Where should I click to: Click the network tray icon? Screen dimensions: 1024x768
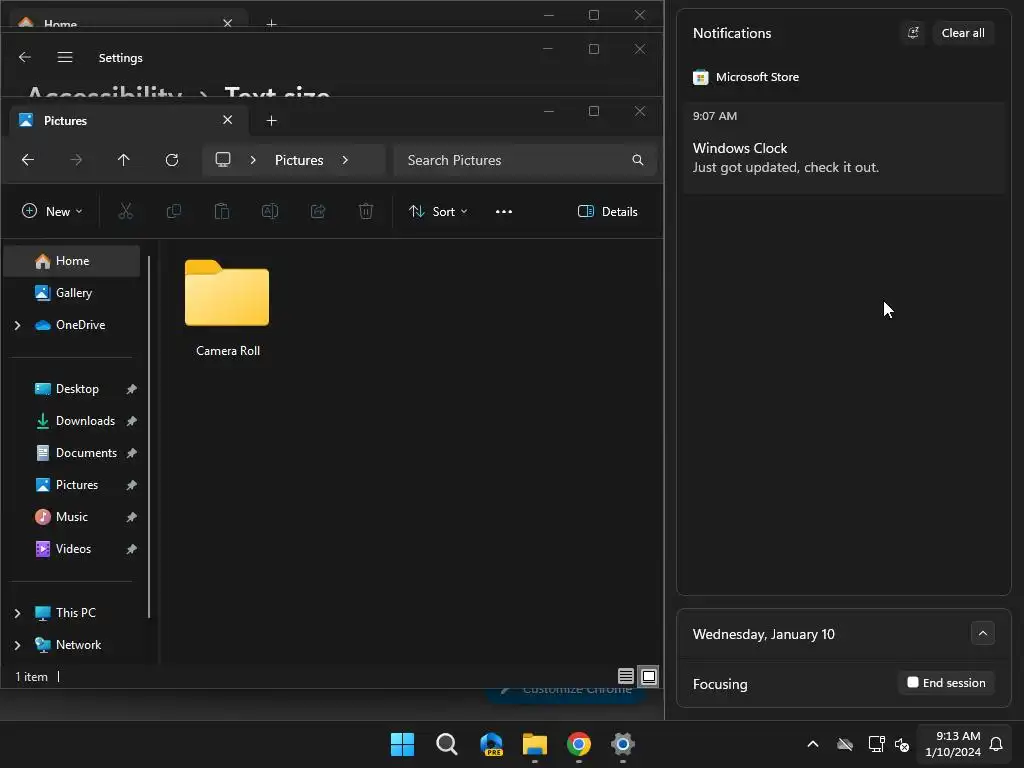click(x=876, y=744)
